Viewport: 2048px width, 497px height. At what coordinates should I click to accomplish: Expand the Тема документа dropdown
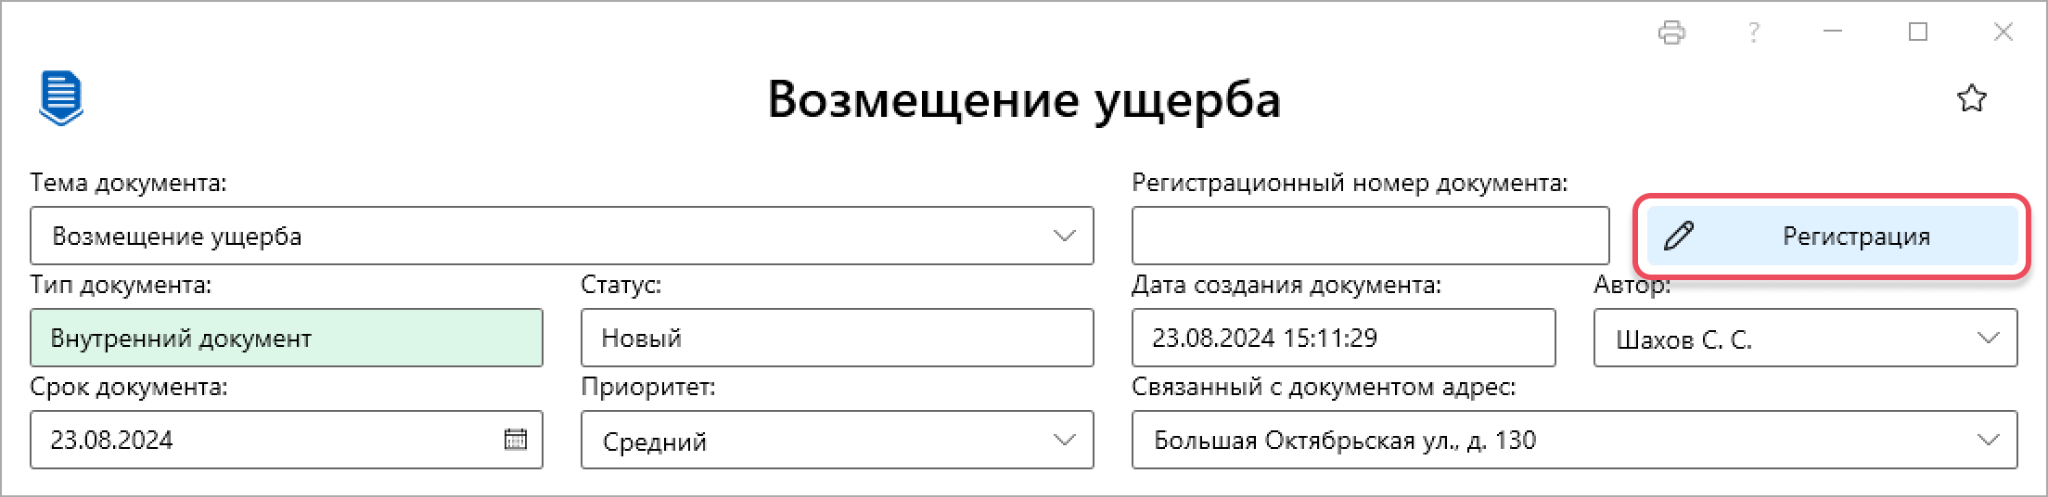point(1064,236)
